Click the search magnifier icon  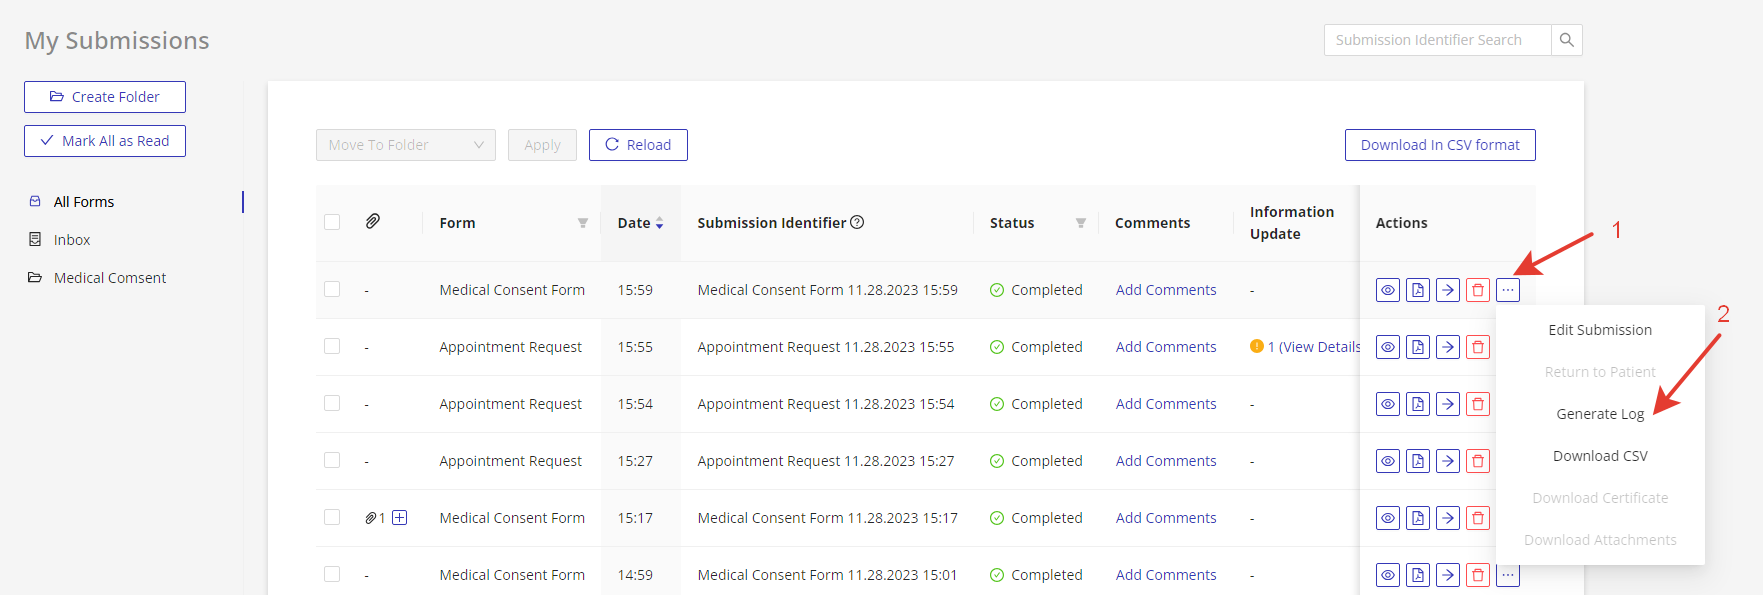pyautogui.click(x=1566, y=40)
